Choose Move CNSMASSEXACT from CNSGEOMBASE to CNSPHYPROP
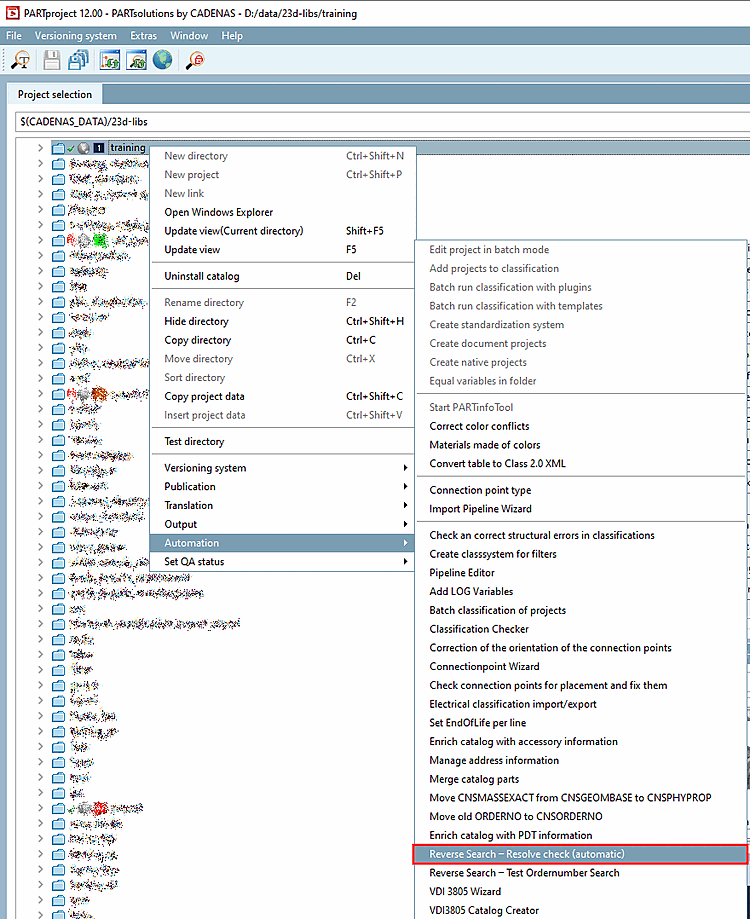Viewport: 750px width, 919px height. [580, 798]
